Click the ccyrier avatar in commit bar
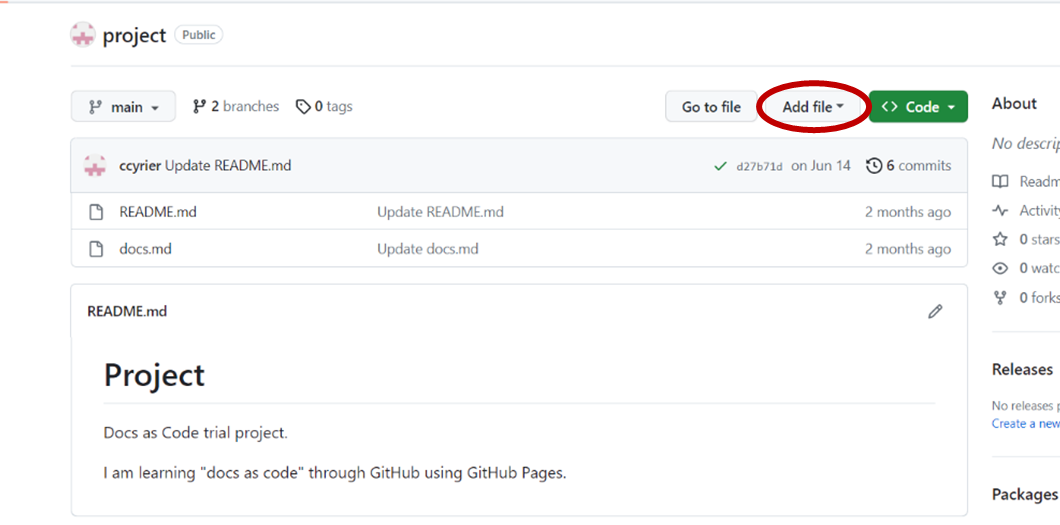 (95, 166)
